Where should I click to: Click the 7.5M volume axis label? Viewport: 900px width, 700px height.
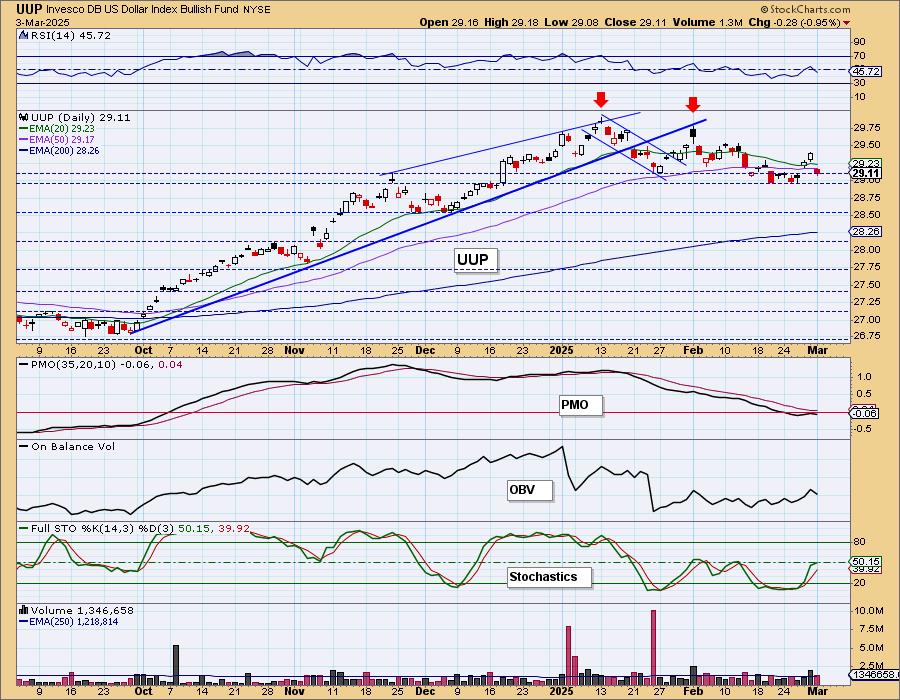(870, 629)
